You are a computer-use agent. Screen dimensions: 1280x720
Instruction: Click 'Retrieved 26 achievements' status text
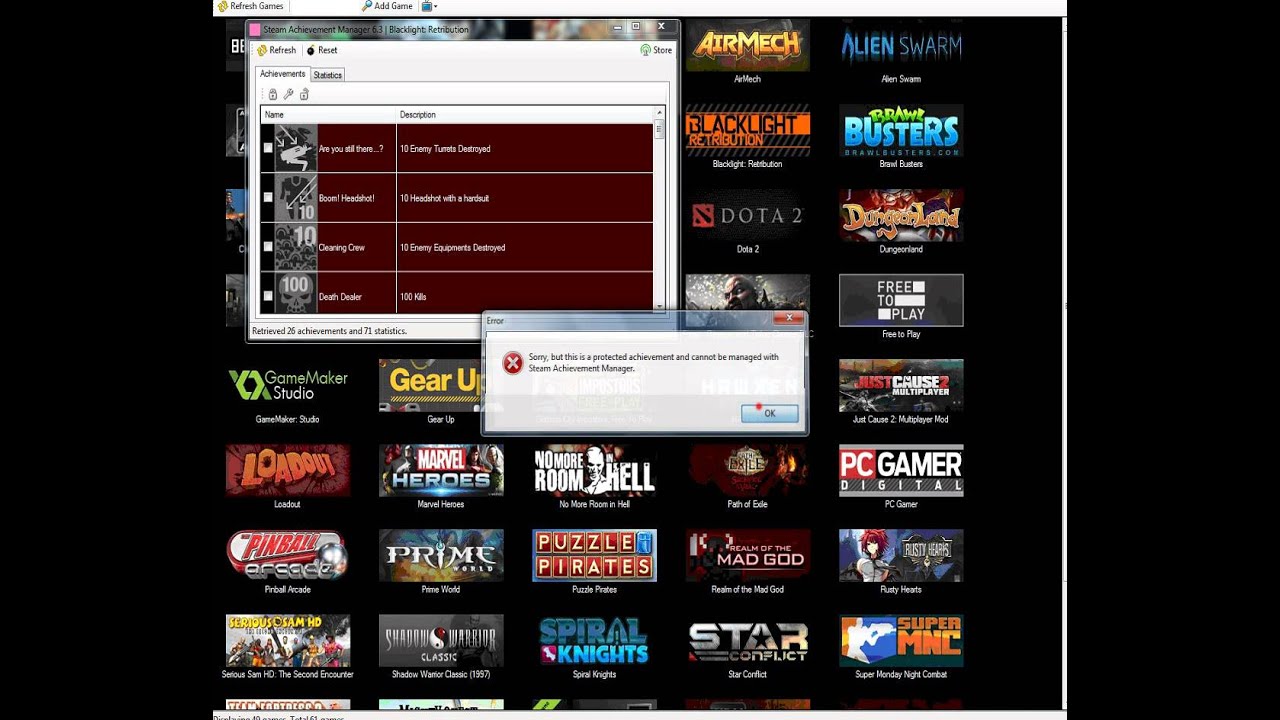(329, 331)
